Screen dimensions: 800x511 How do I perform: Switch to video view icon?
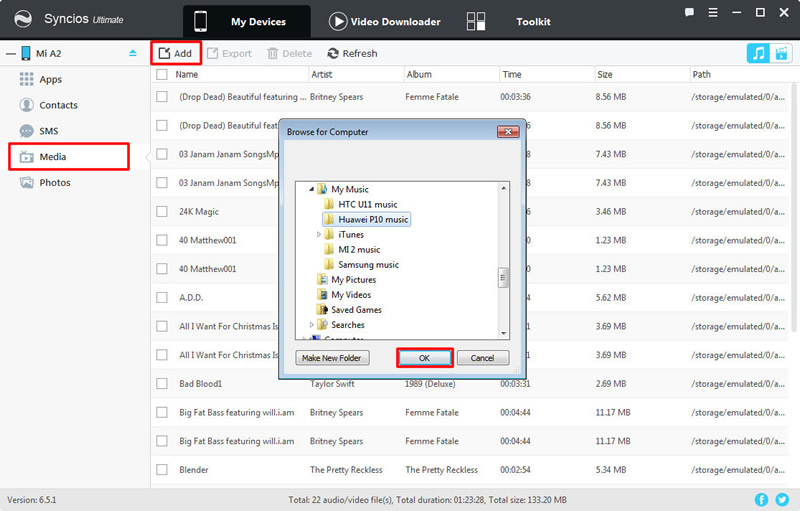pyautogui.click(x=781, y=53)
